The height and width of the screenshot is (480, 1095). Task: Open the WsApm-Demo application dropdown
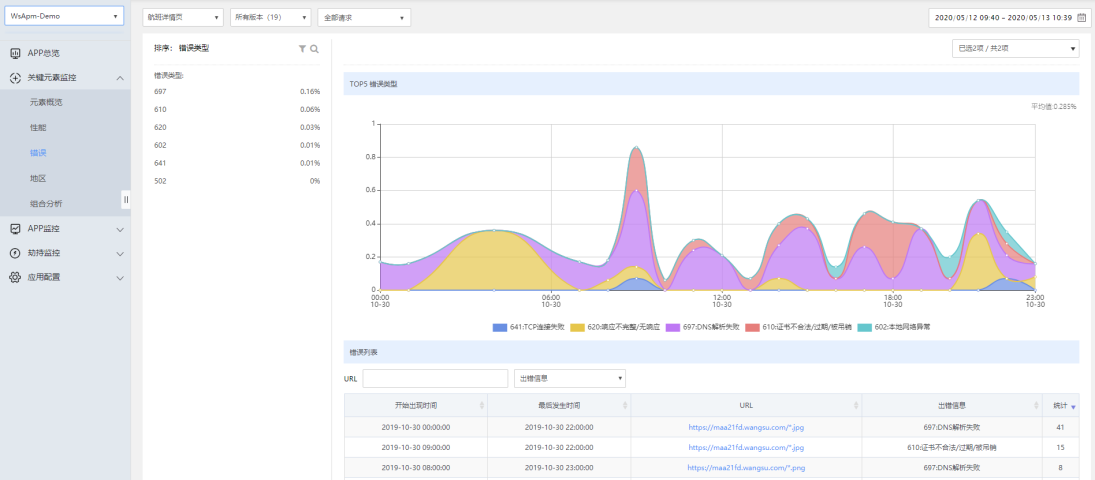click(64, 16)
